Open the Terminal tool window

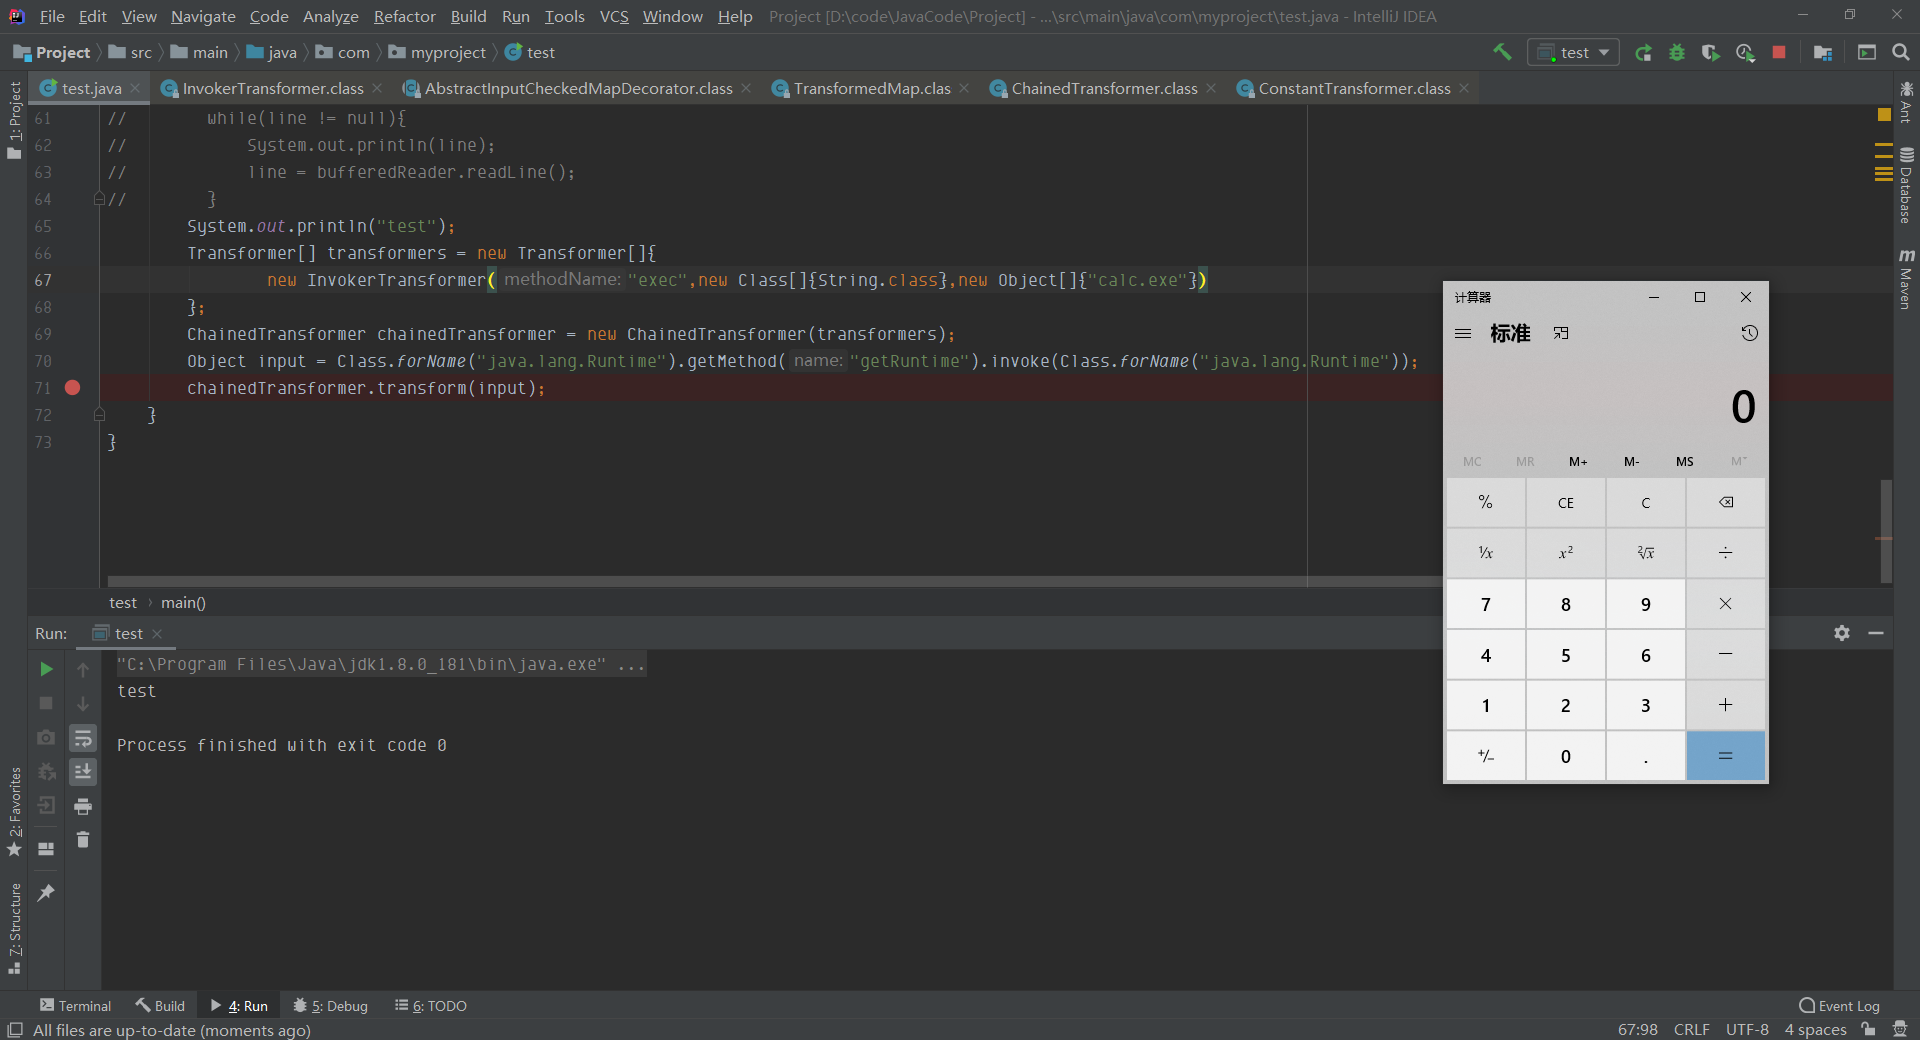[x=75, y=1006]
